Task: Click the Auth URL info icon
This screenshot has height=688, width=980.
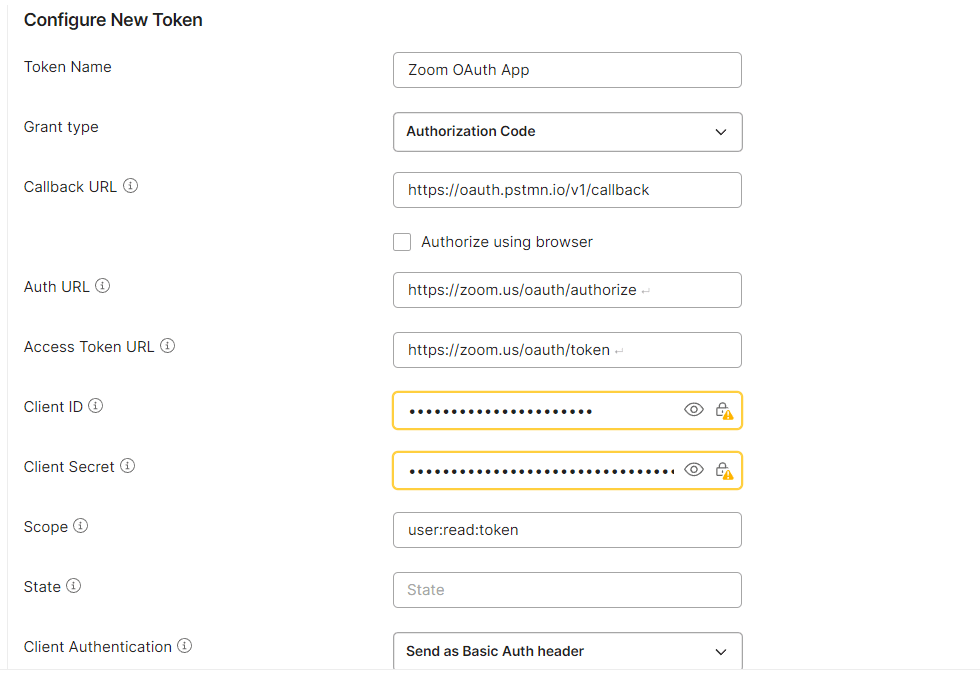Action: (x=103, y=286)
